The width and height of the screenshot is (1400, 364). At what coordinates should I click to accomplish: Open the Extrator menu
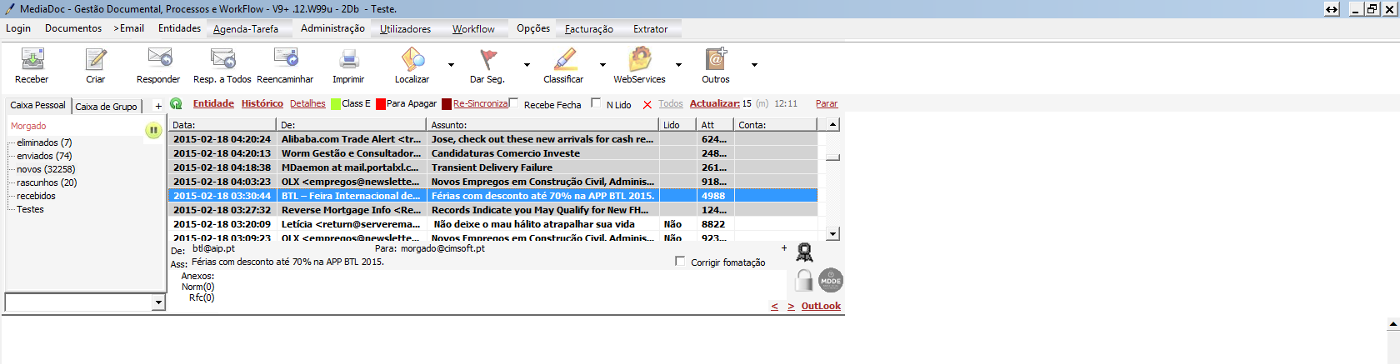(x=650, y=29)
